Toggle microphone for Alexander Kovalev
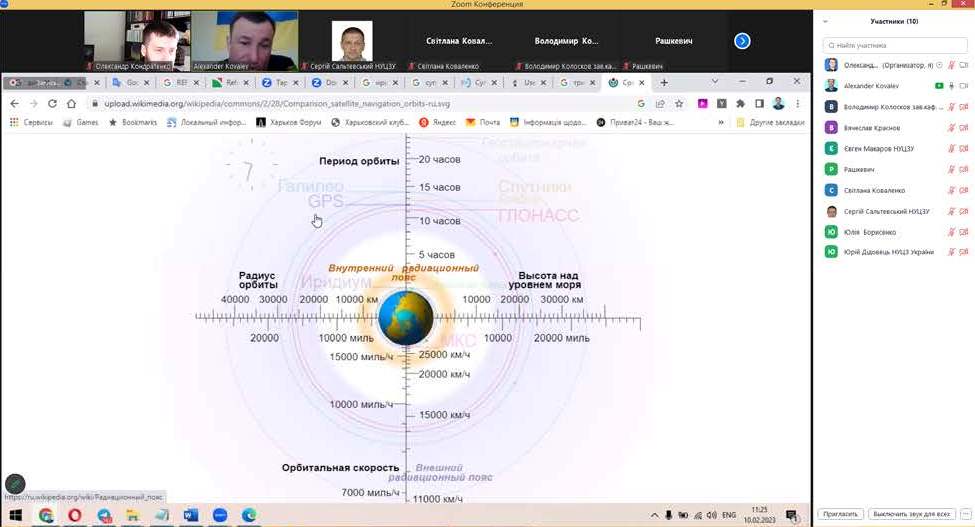 [x=951, y=86]
